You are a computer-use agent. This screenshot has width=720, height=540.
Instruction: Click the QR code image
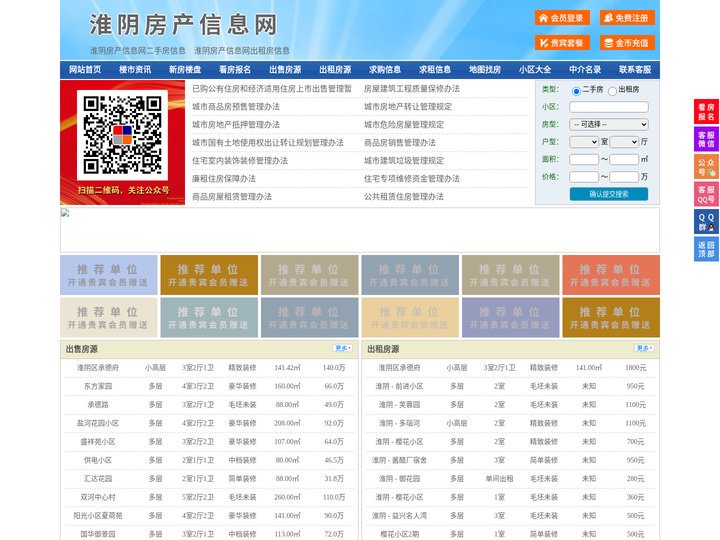122,135
